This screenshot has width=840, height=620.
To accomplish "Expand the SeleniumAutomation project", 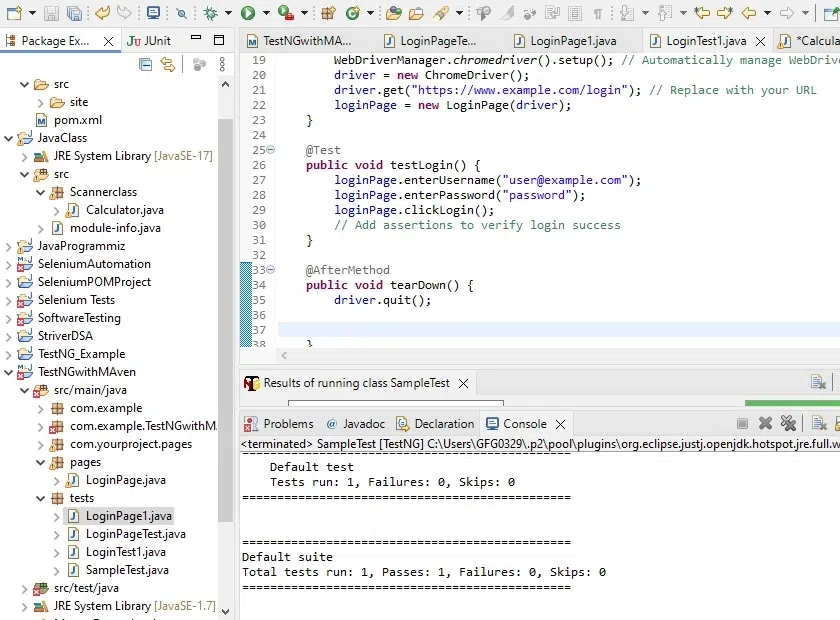I will pos(9,264).
